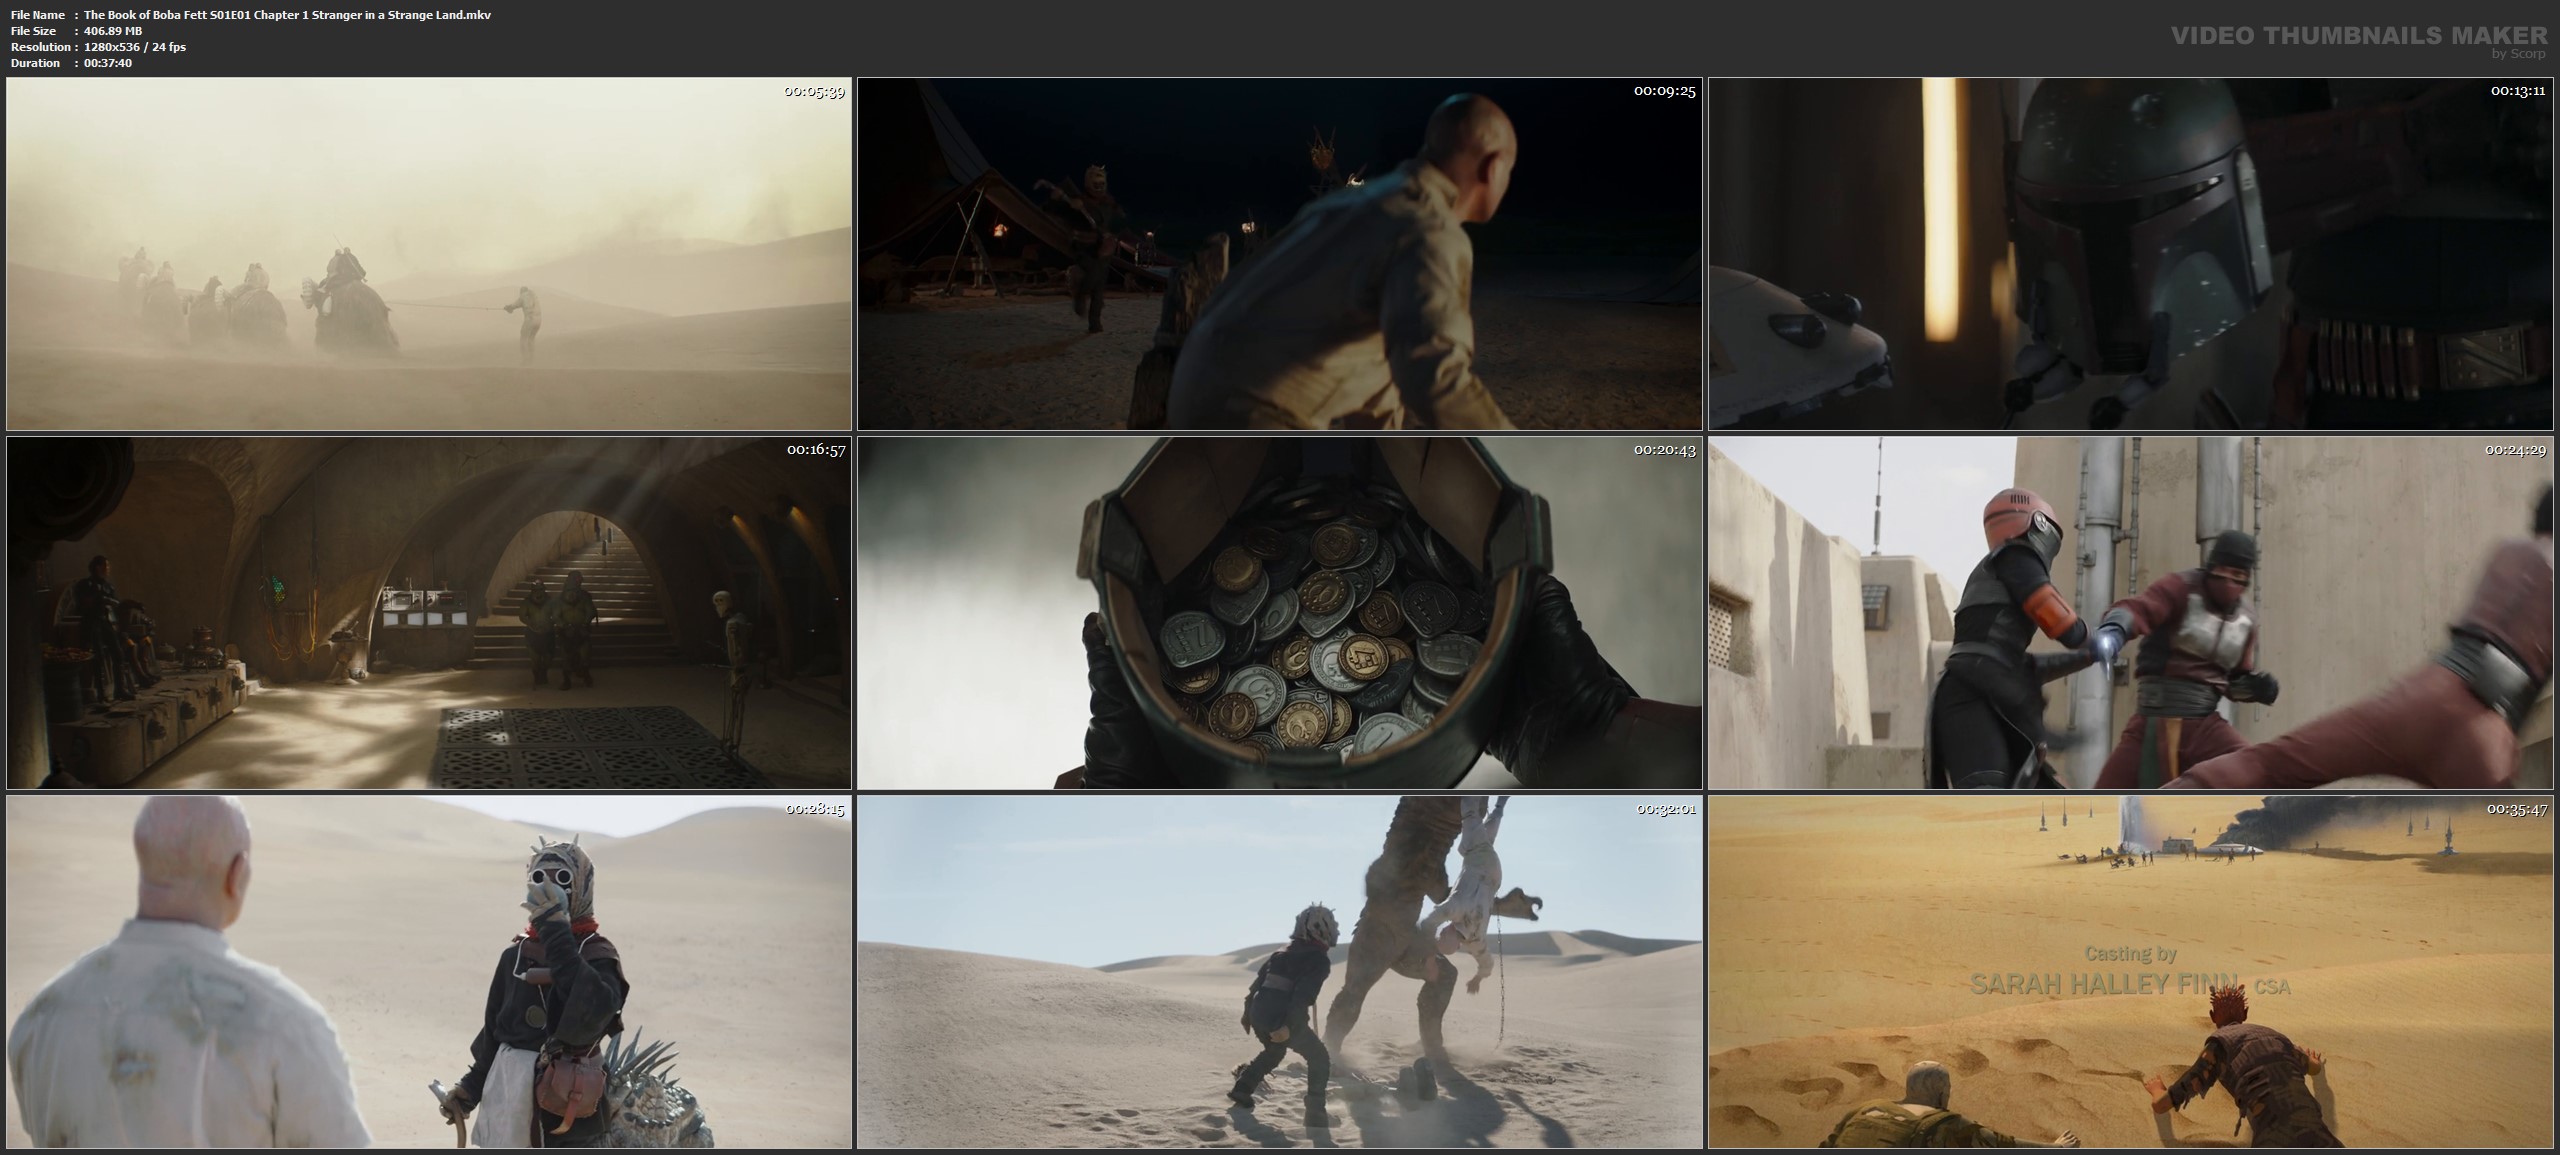Select the helmet full of coins thumbnail

(x=1279, y=612)
